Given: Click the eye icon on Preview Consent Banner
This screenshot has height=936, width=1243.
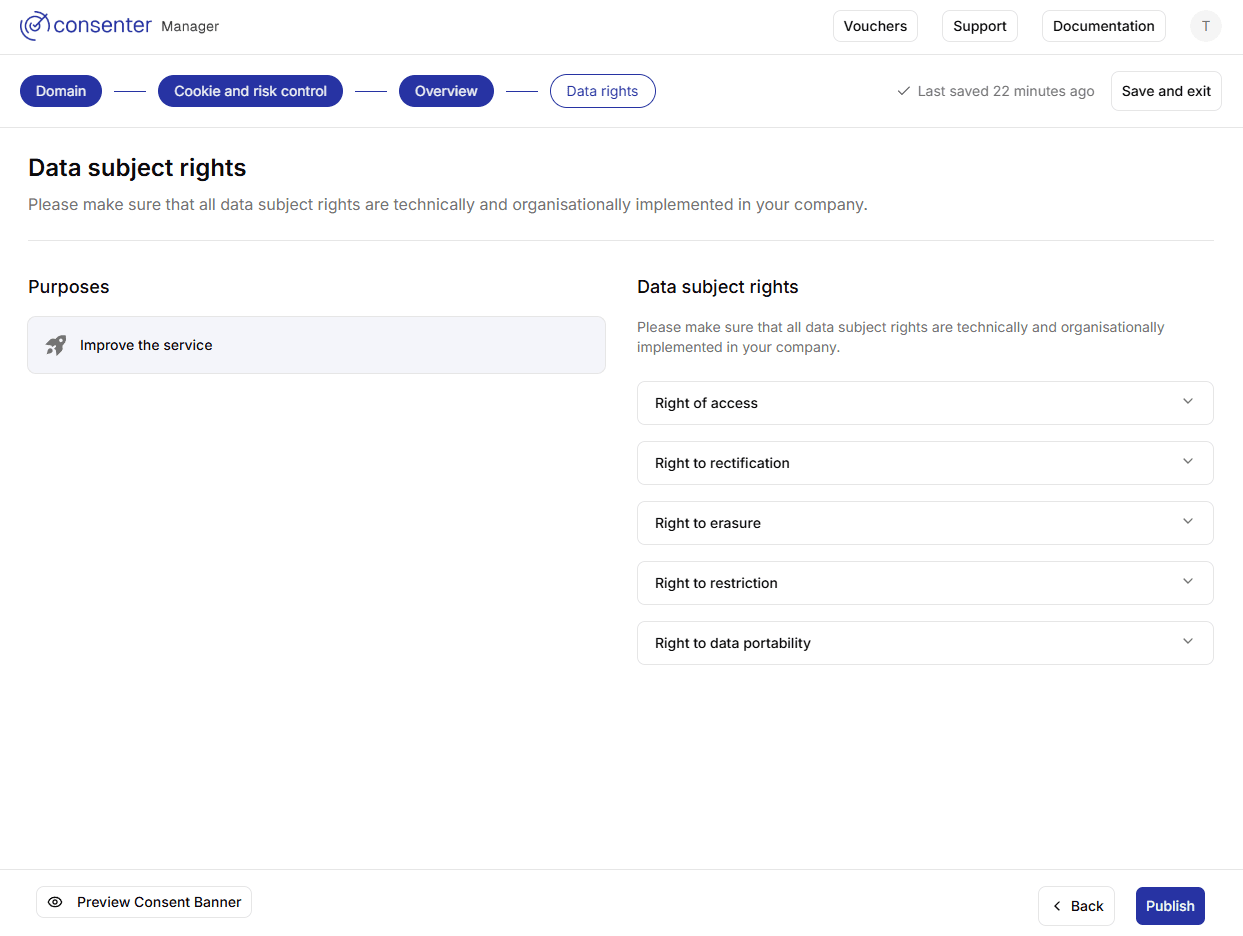Looking at the screenshot, I should 57,902.
